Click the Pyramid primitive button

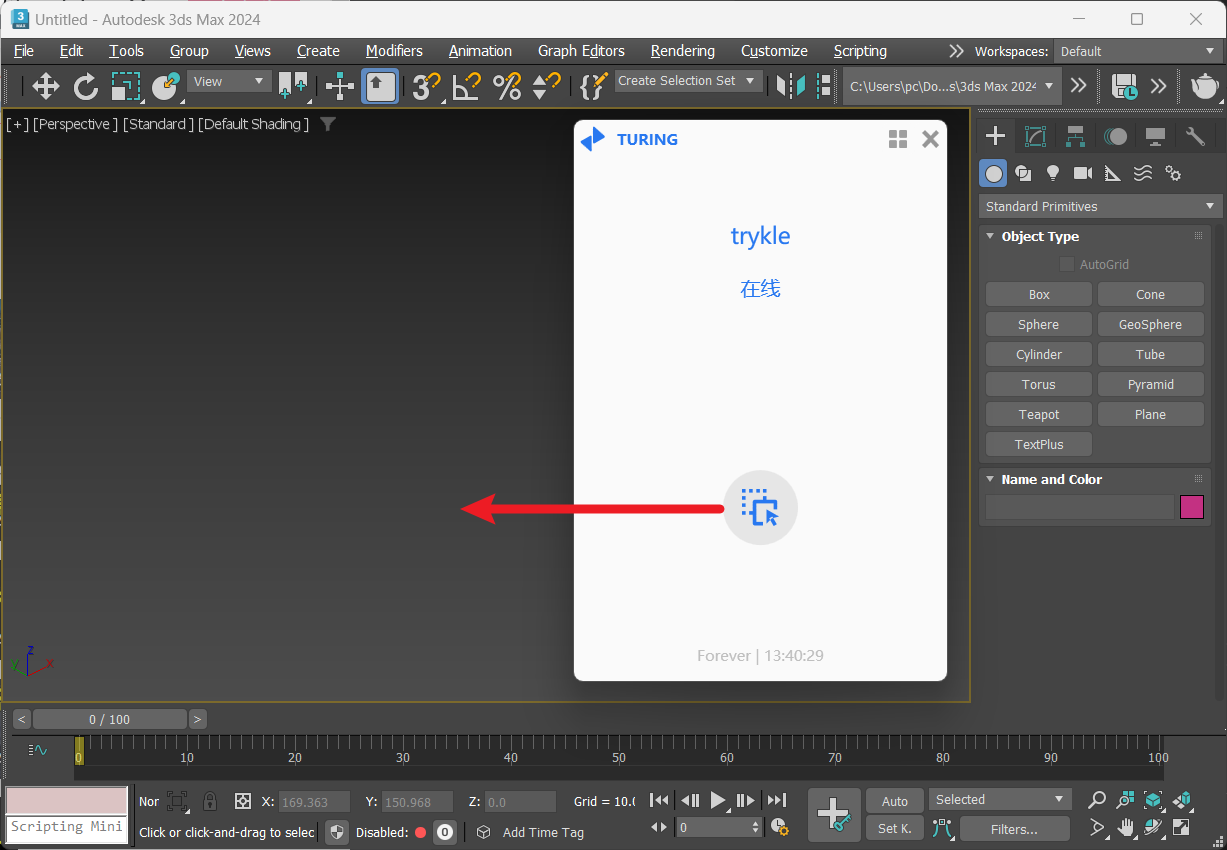coord(1150,384)
